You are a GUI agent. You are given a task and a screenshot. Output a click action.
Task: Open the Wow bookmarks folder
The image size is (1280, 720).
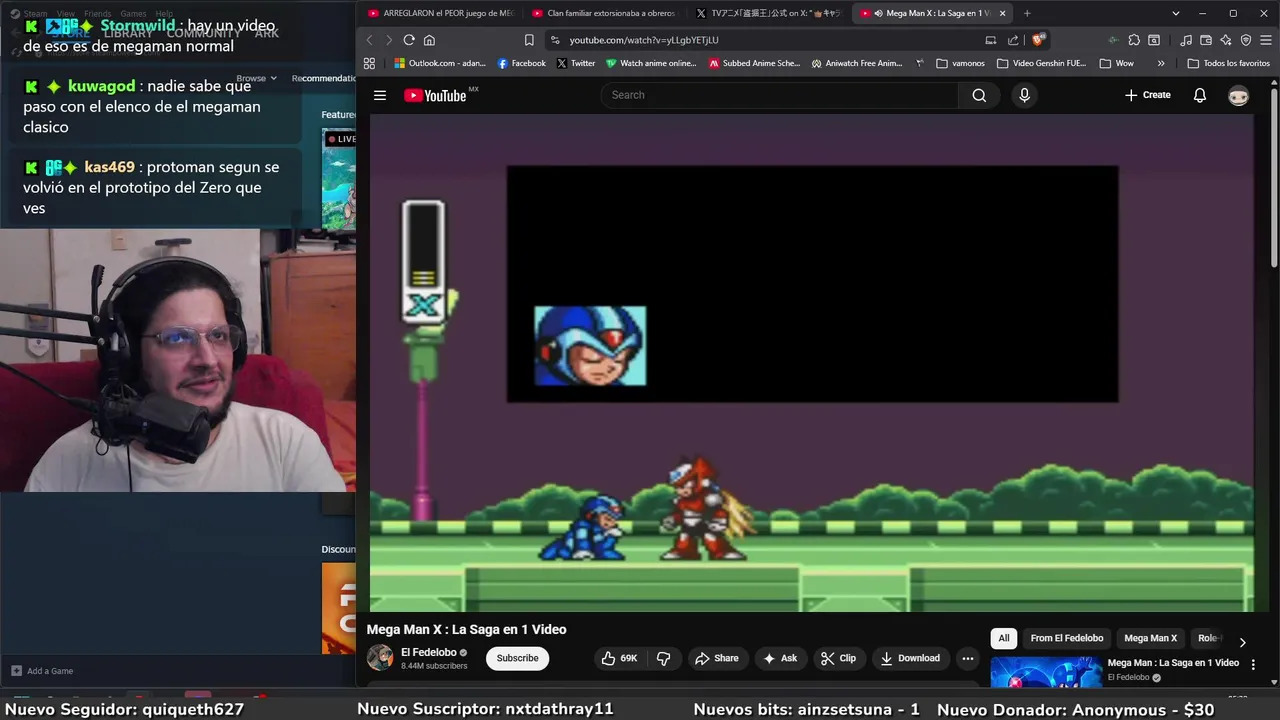pos(1117,63)
